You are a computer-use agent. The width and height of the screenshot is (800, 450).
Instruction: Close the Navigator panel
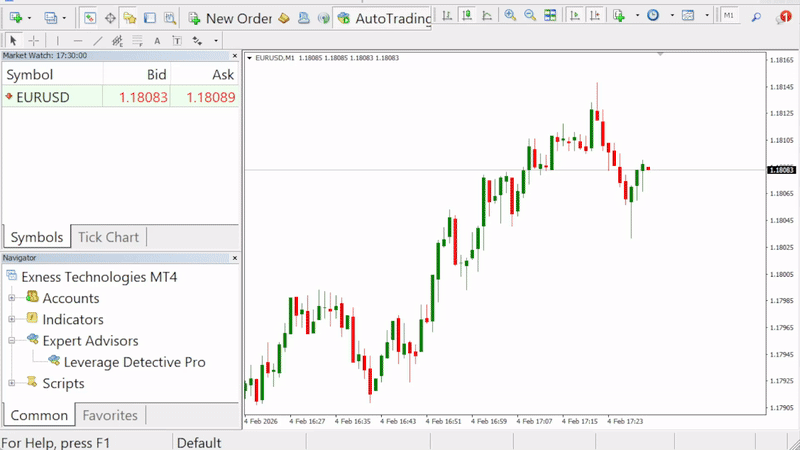235,258
